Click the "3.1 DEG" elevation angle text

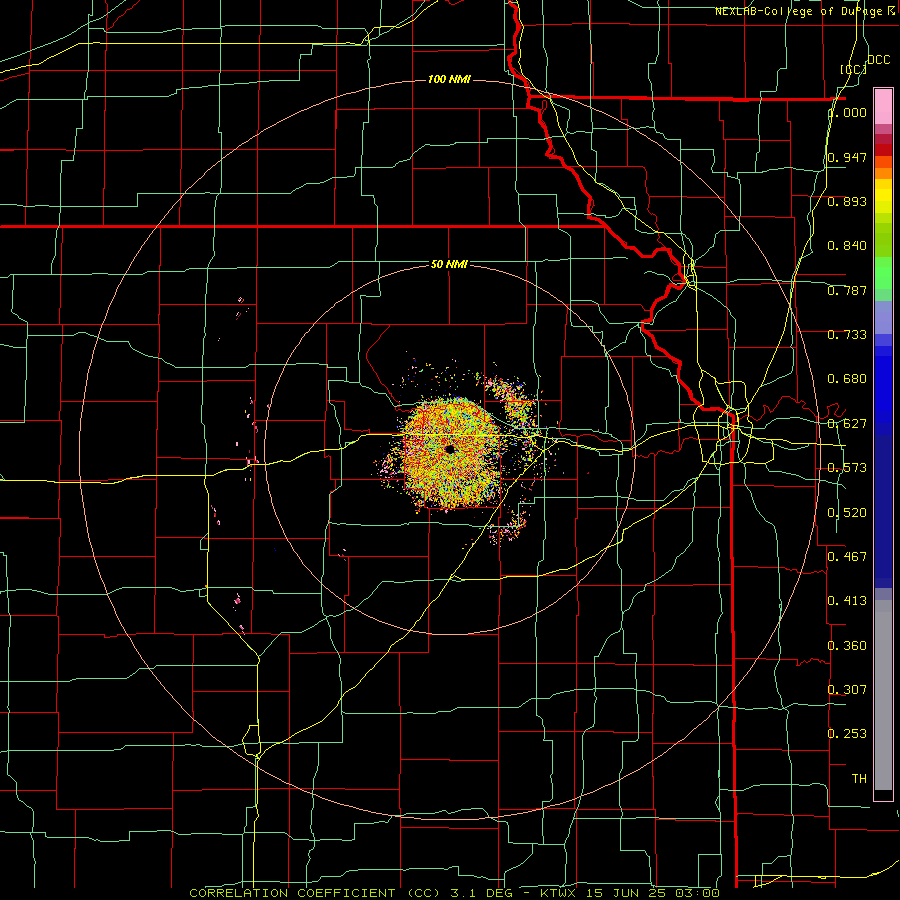click(484, 893)
